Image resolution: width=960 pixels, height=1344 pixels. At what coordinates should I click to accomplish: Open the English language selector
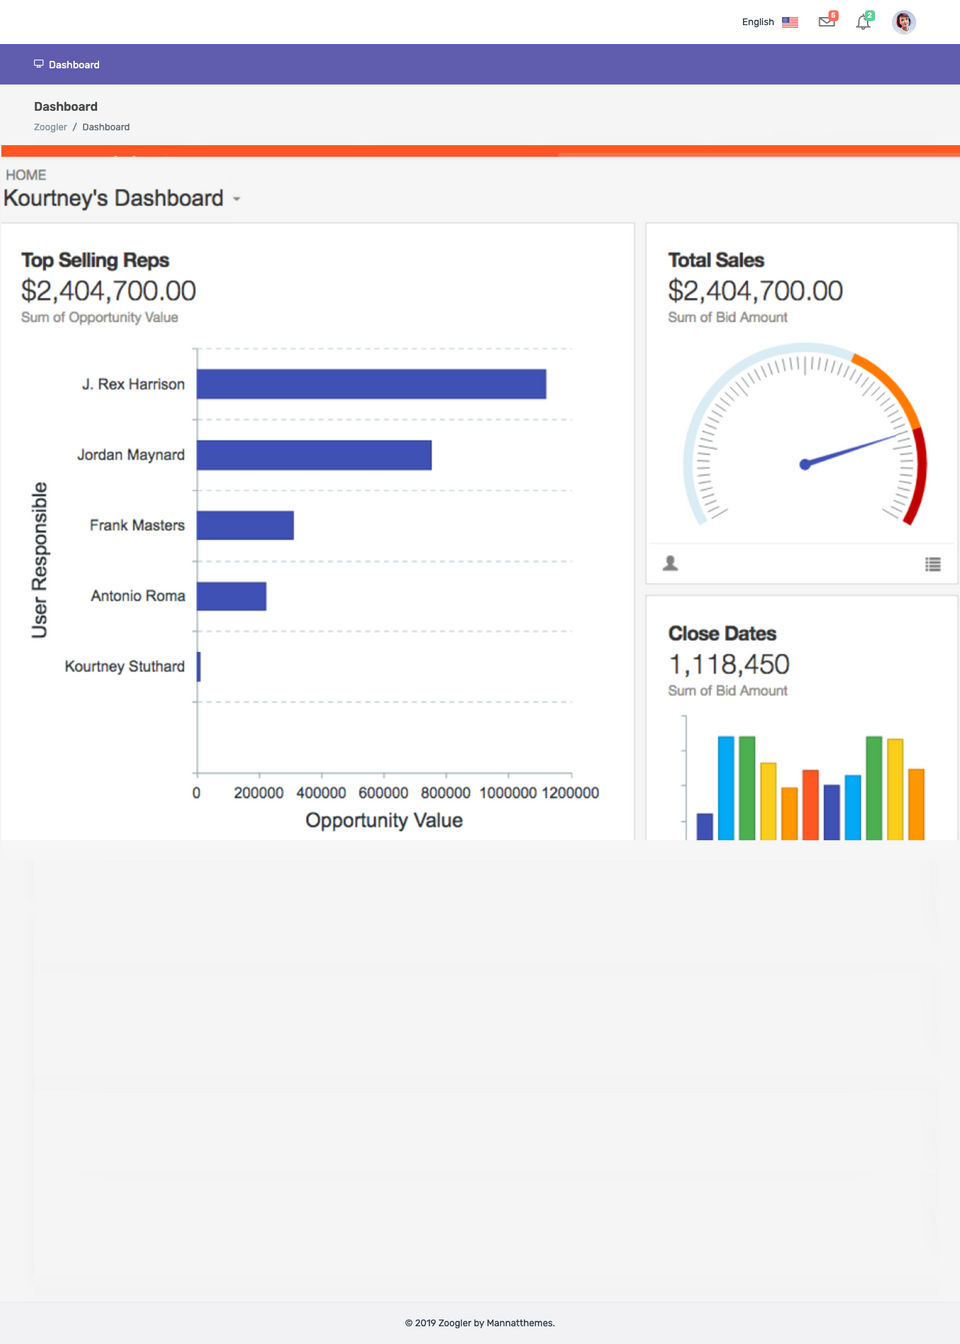tap(758, 22)
